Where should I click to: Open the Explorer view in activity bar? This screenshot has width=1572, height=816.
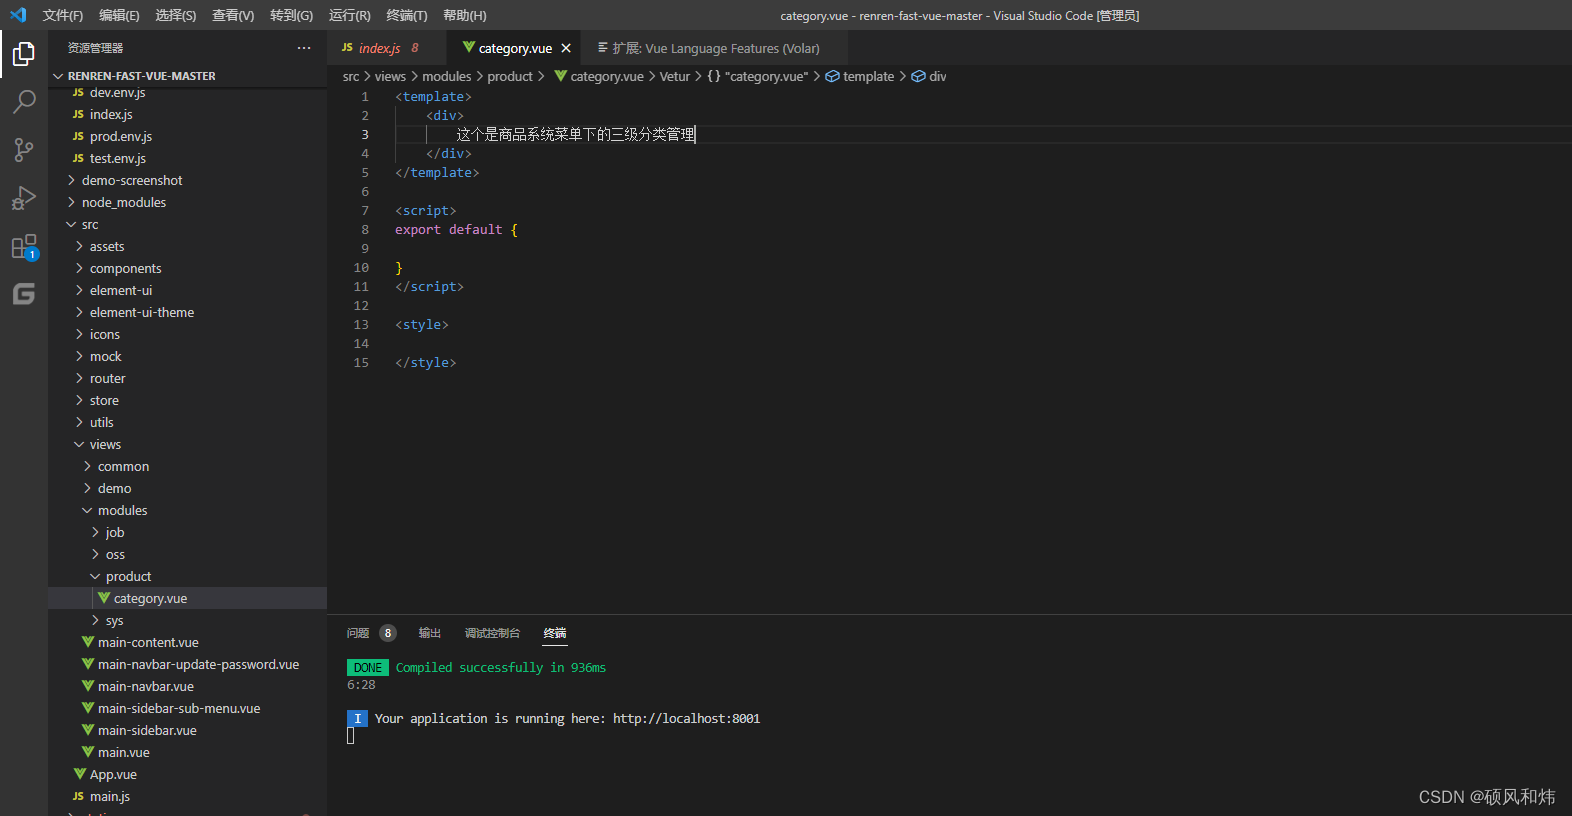[24, 54]
